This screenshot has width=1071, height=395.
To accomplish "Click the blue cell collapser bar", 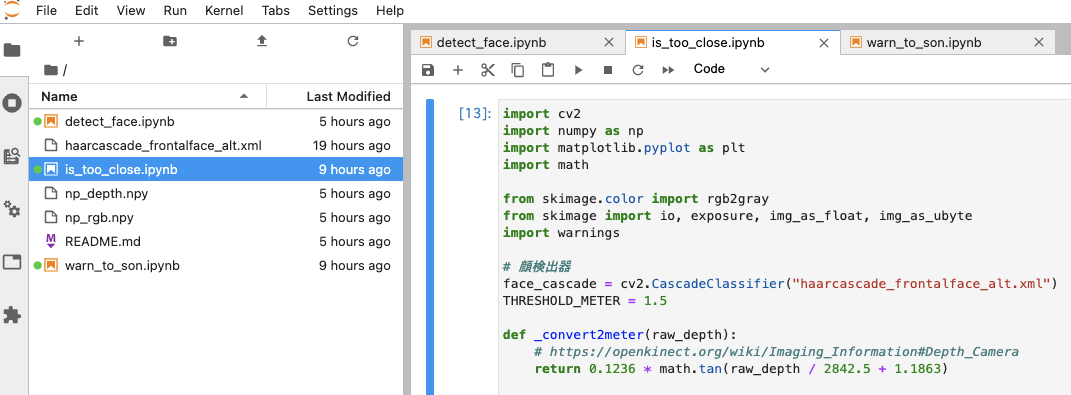I will 430,247.
